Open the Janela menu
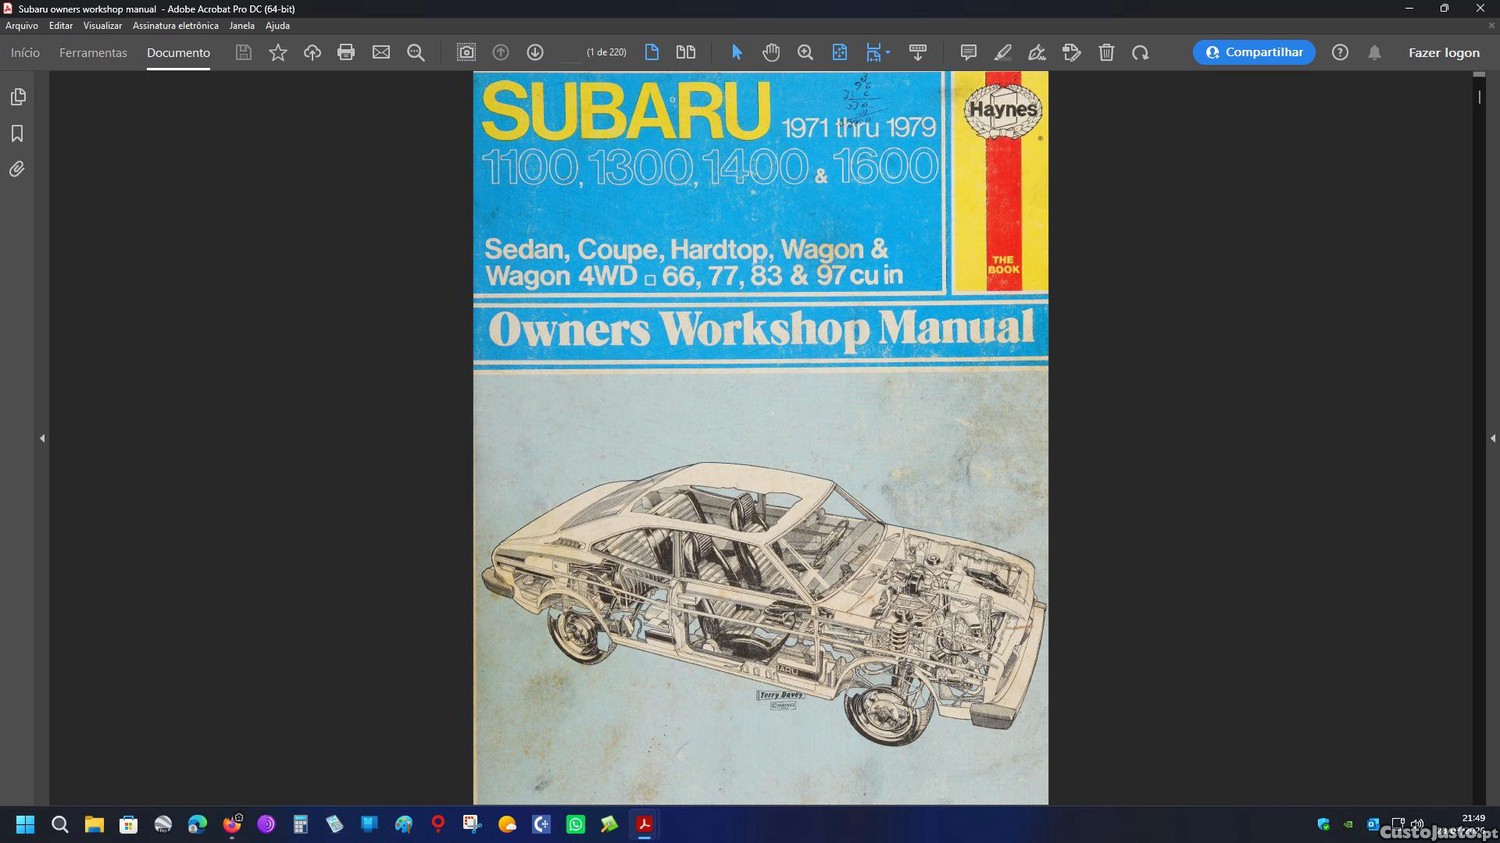This screenshot has height=843, width=1500. pos(242,26)
